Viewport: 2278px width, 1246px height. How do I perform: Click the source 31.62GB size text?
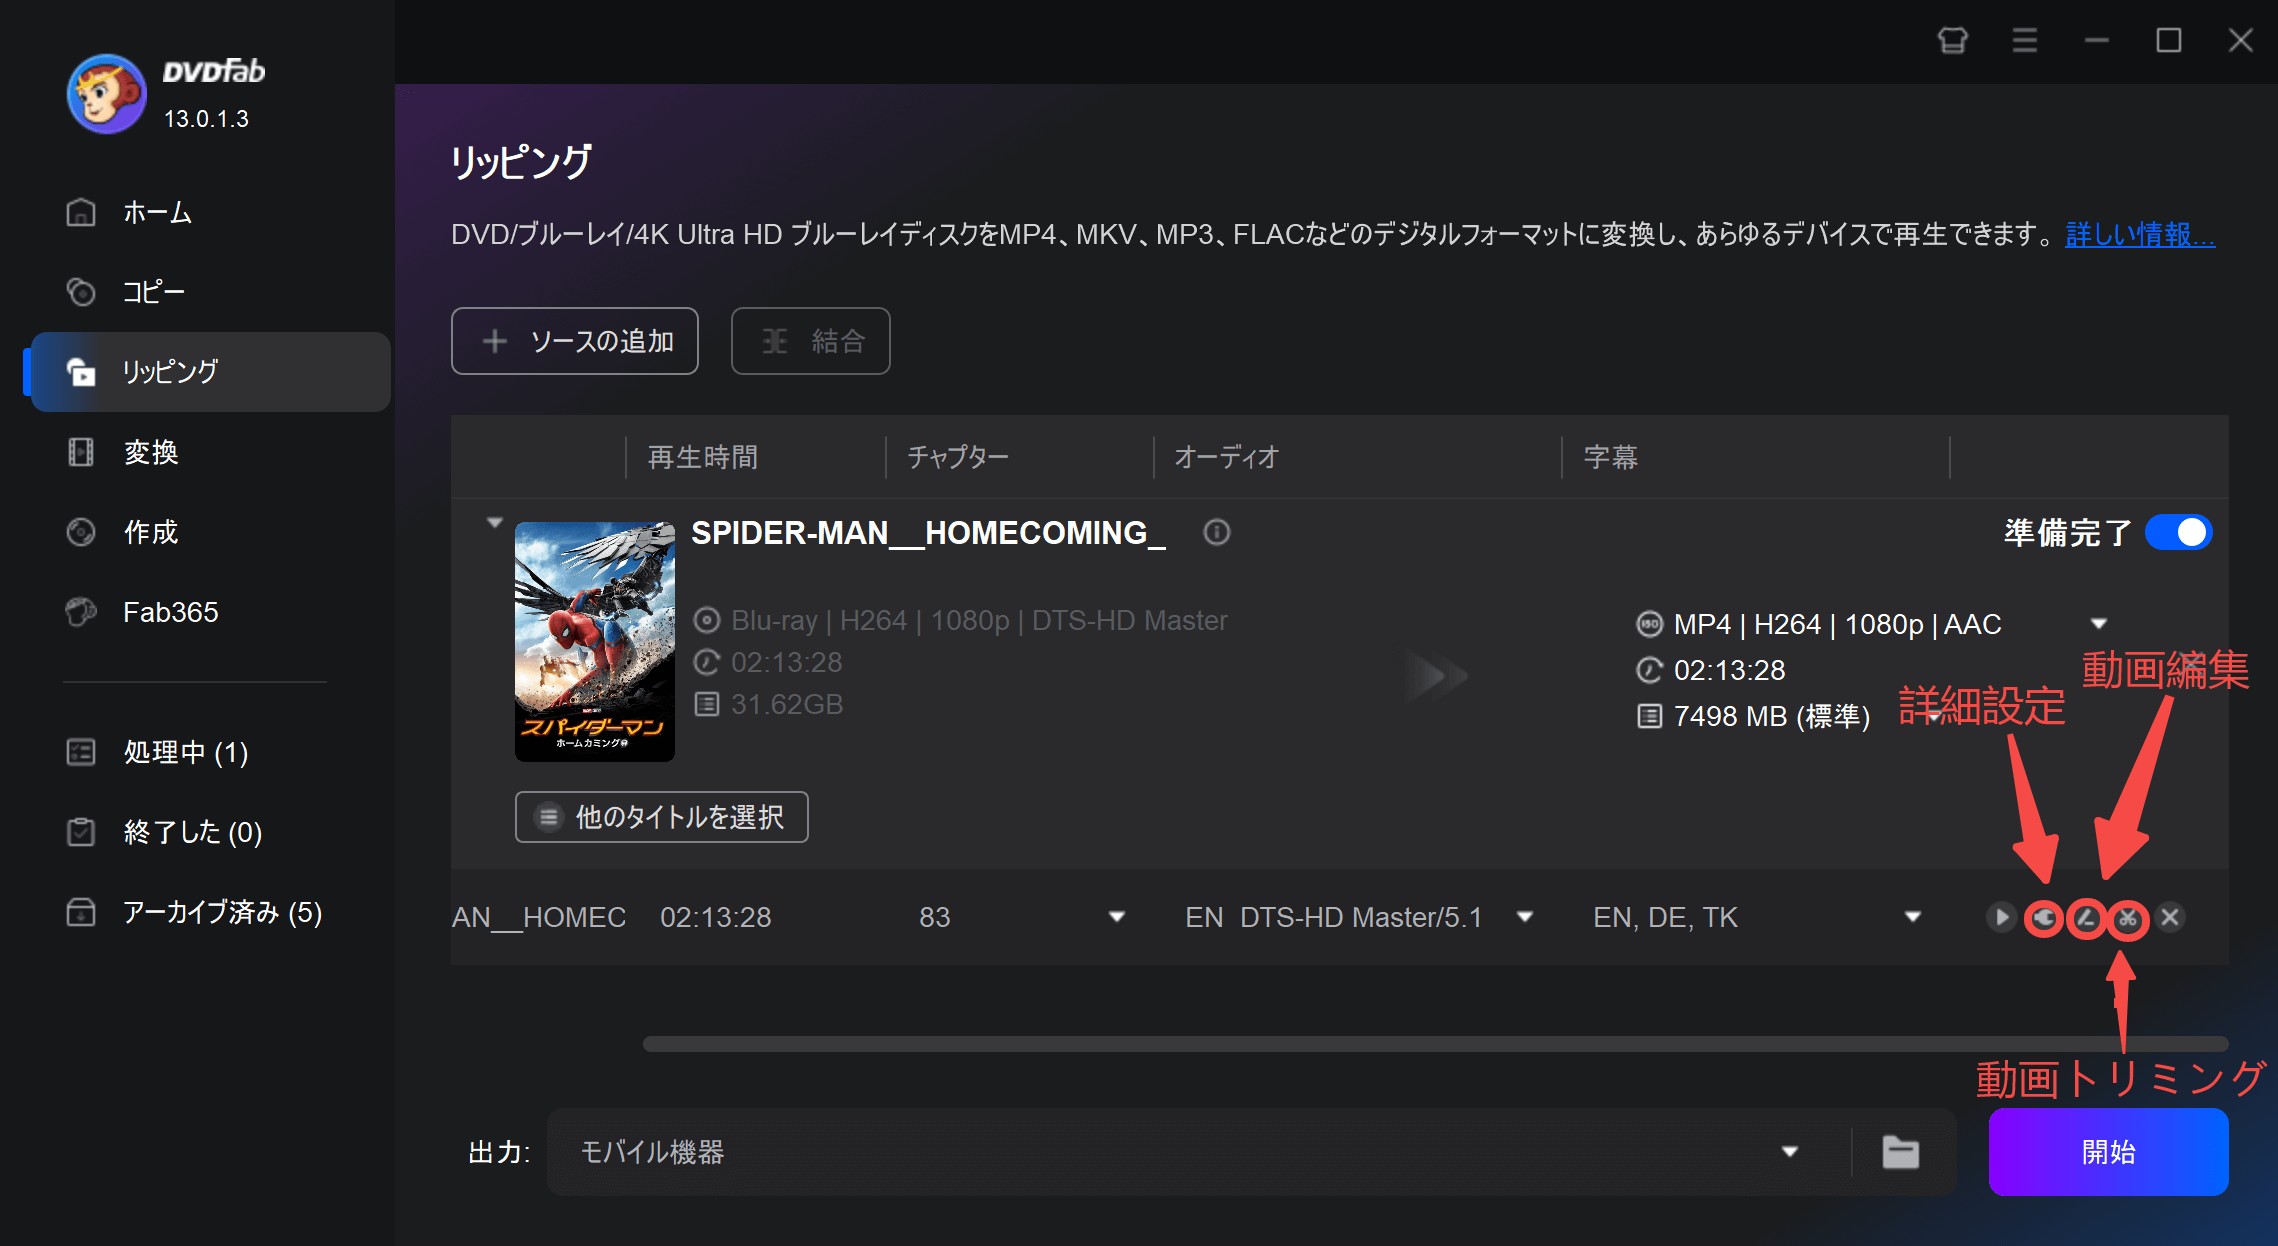pos(787,704)
